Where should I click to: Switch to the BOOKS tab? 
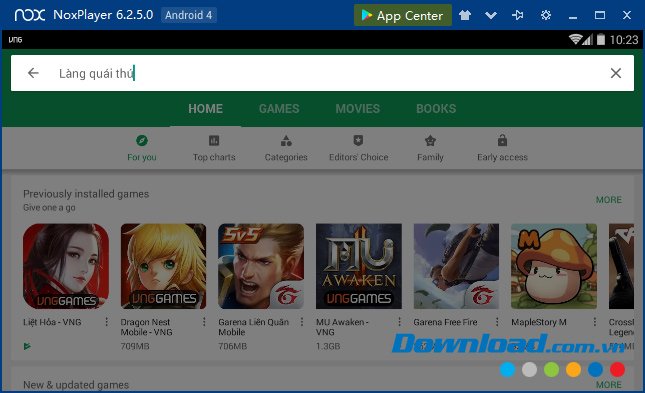(x=436, y=109)
